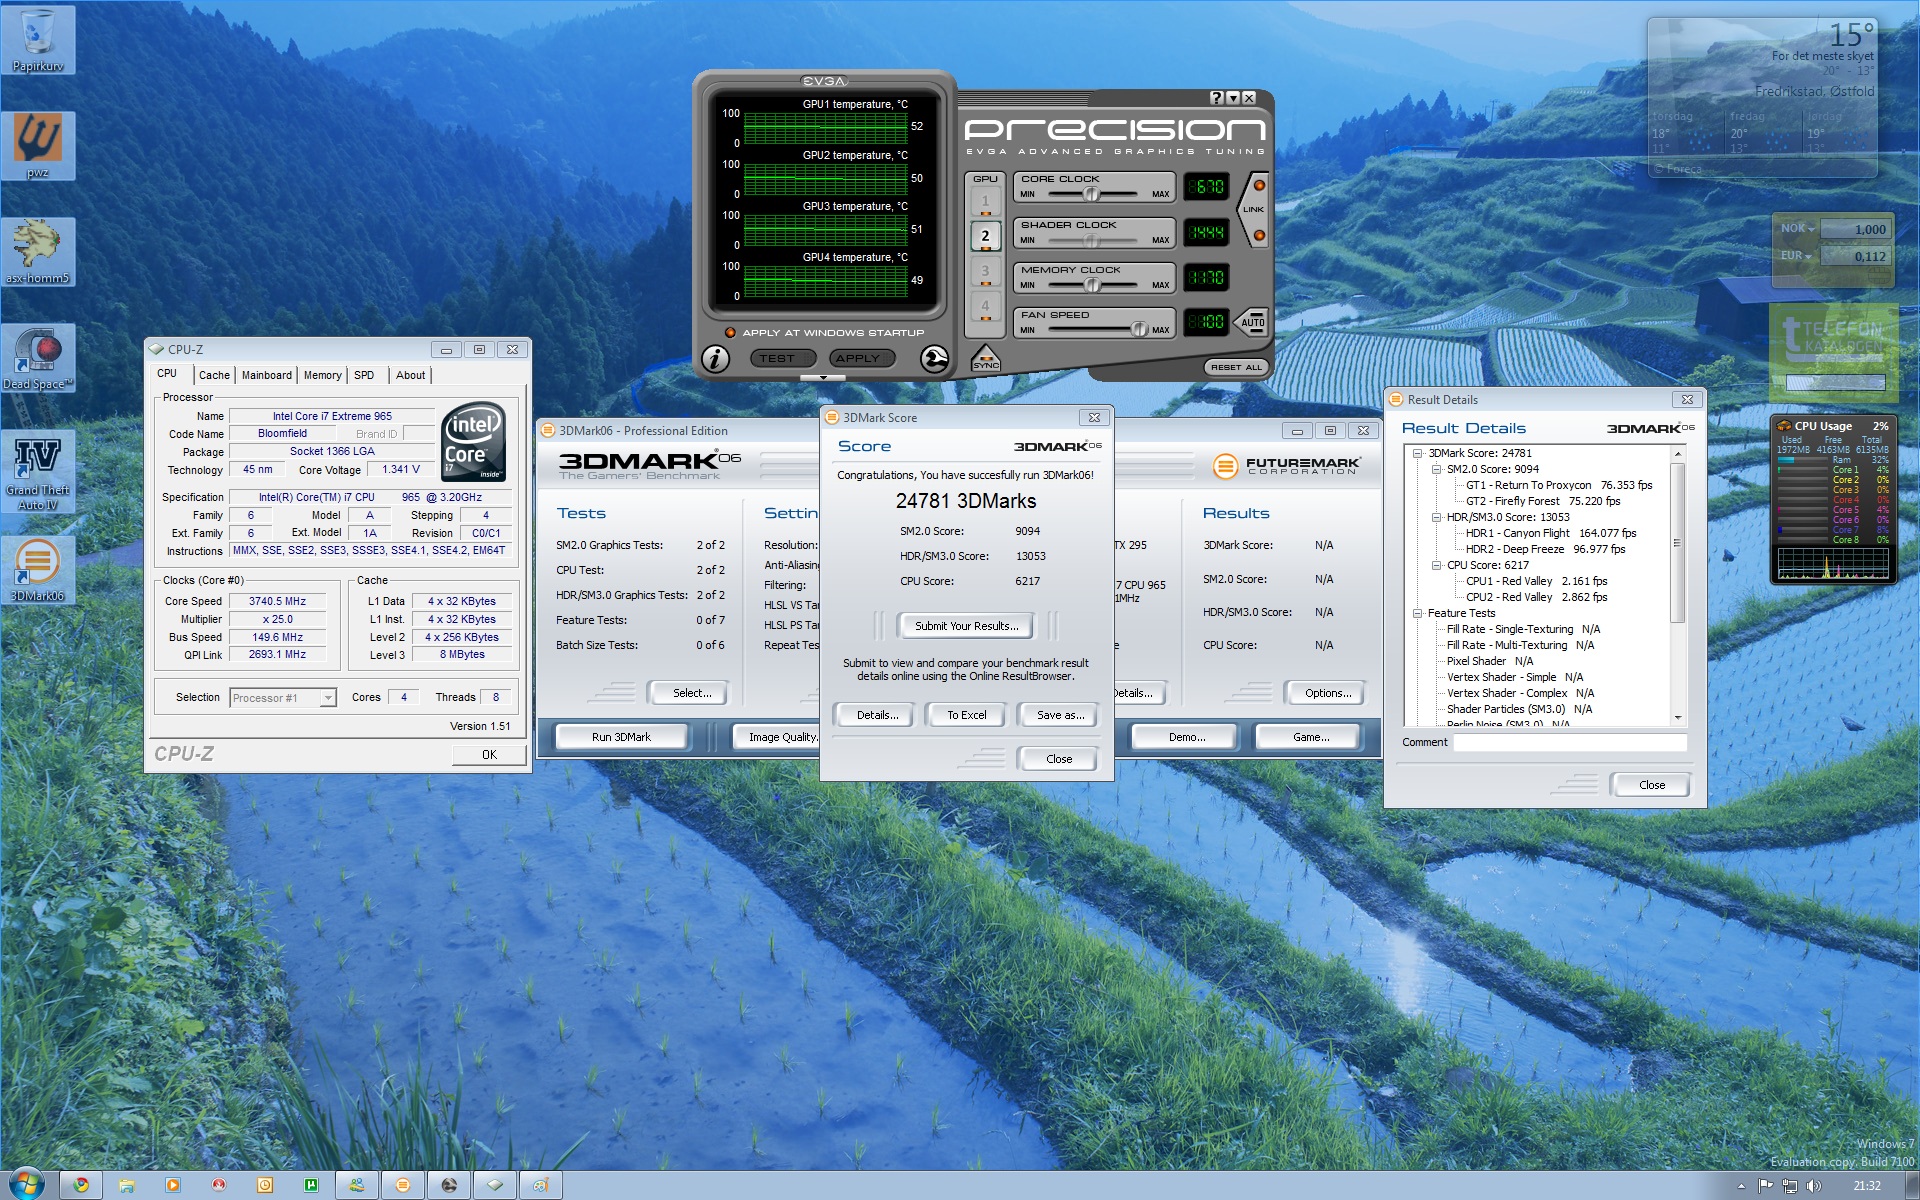The width and height of the screenshot is (1920, 1200).
Task: Switch to CPU-Z Mainboard tab
Action: [267, 375]
